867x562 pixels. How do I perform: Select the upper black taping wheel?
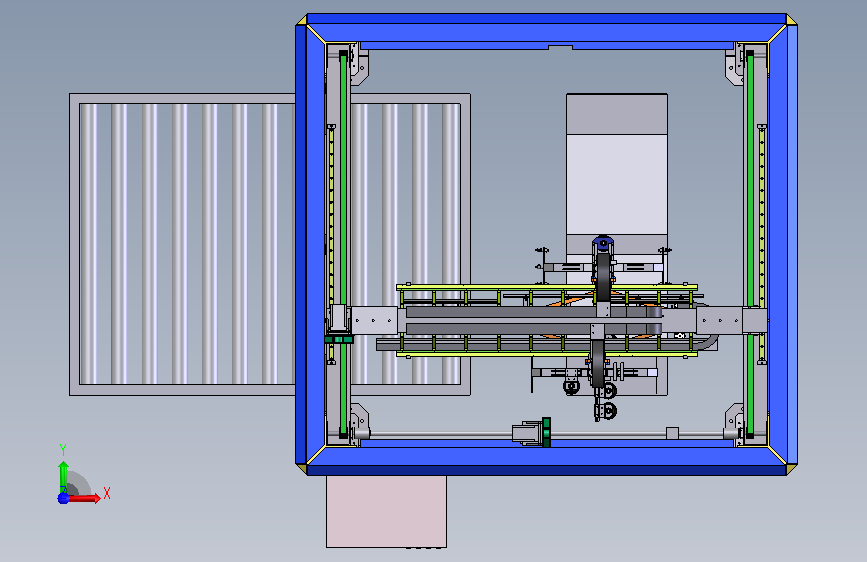click(x=603, y=275)
